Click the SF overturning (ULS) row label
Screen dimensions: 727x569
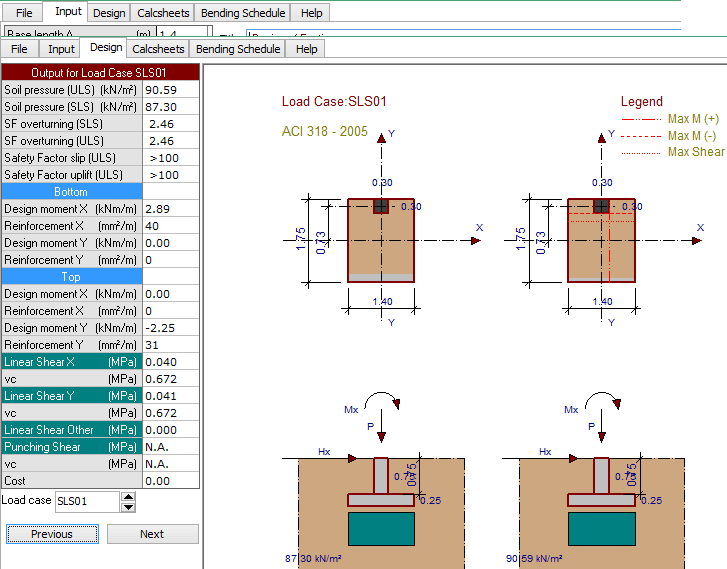point(72,141)
